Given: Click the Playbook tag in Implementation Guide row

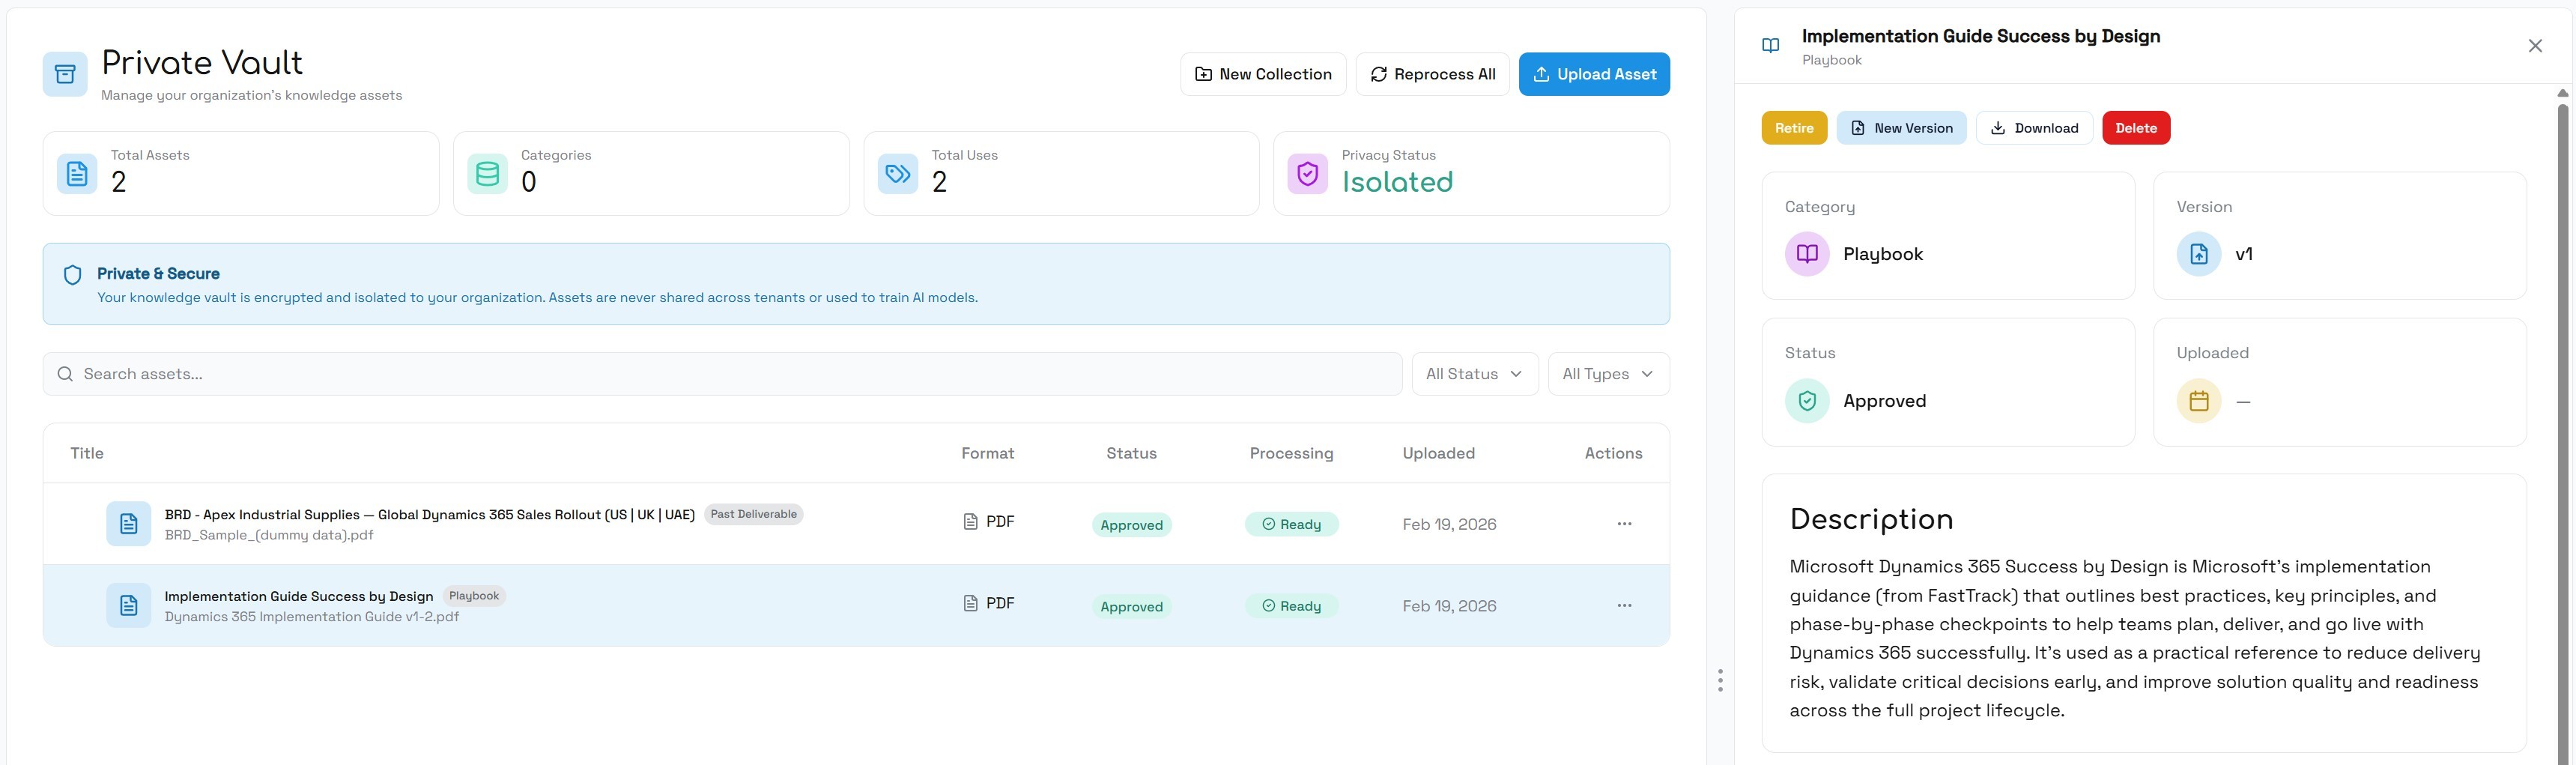Looking at the screenshot, I should pos(474,596).
